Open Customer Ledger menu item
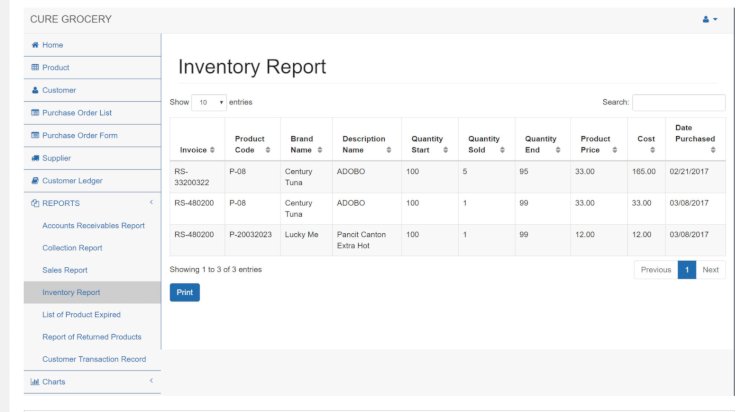750x412 pixels. click(92, 180)
